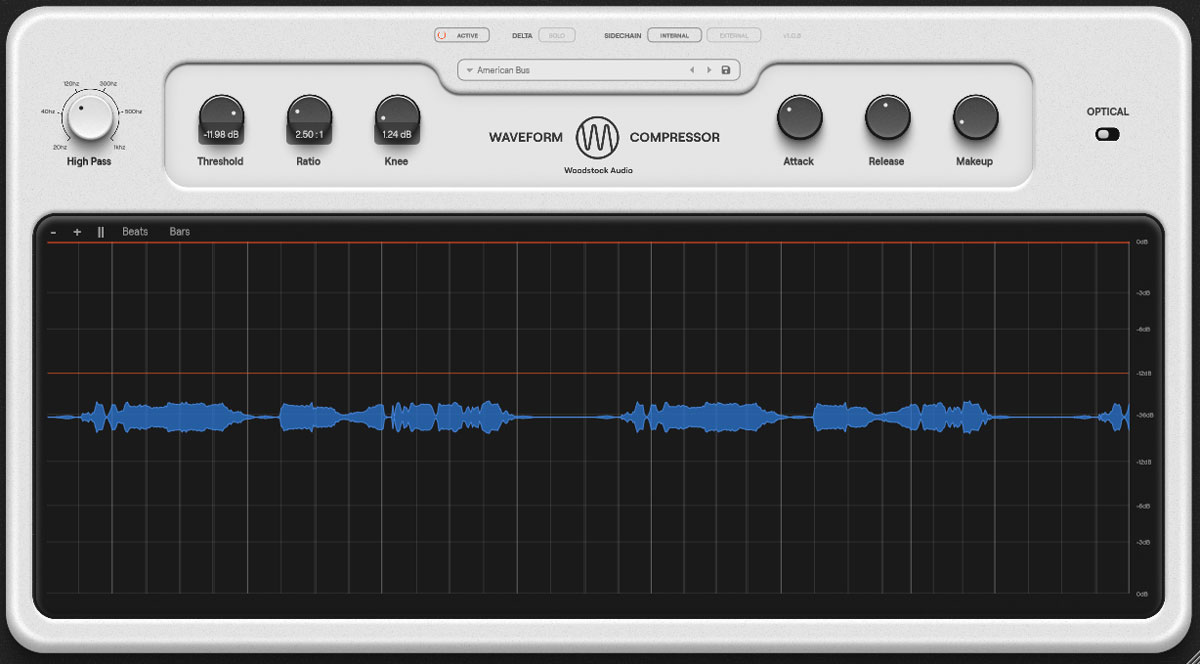Viewport: 1200px width, 664px height.
Task: Click the zoom in plus icon above waveform
Action: pos(76,231)
